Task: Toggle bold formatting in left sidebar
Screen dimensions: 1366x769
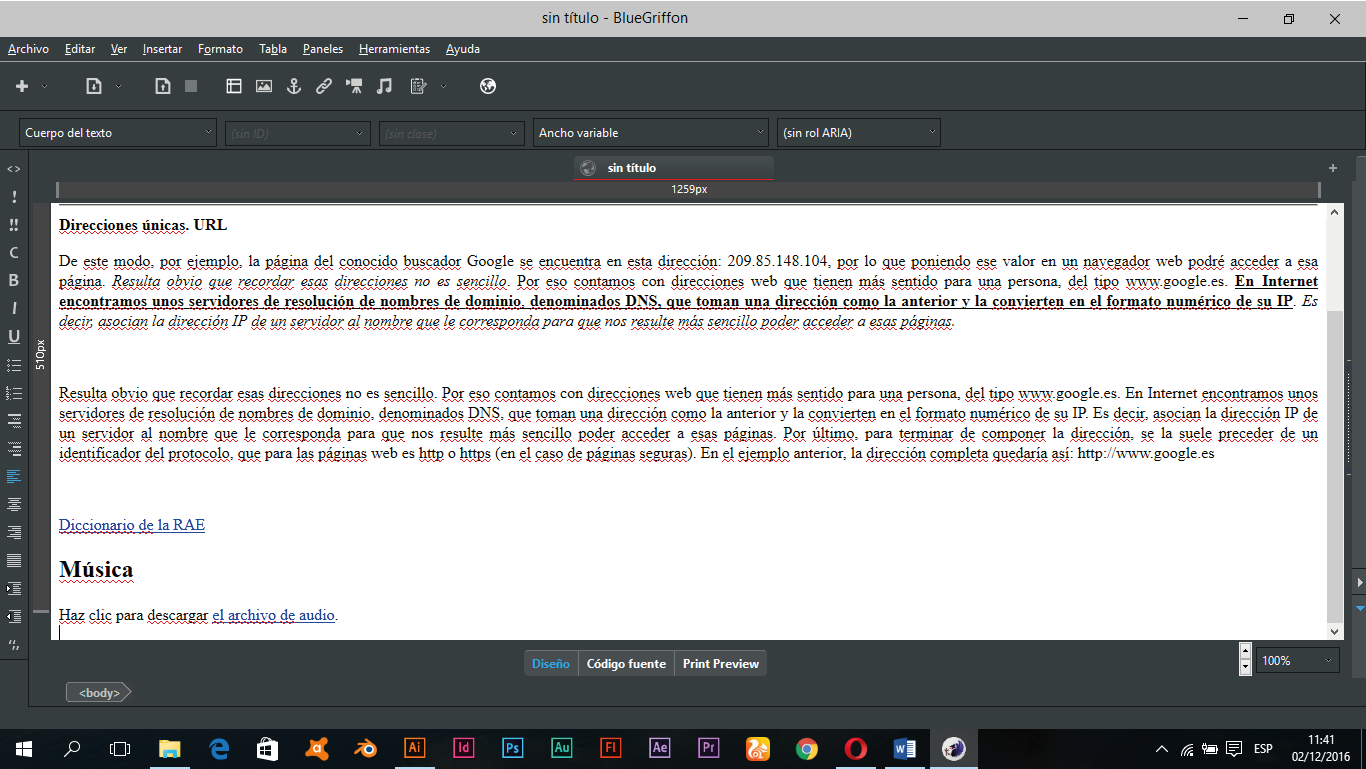Action: 14,280
